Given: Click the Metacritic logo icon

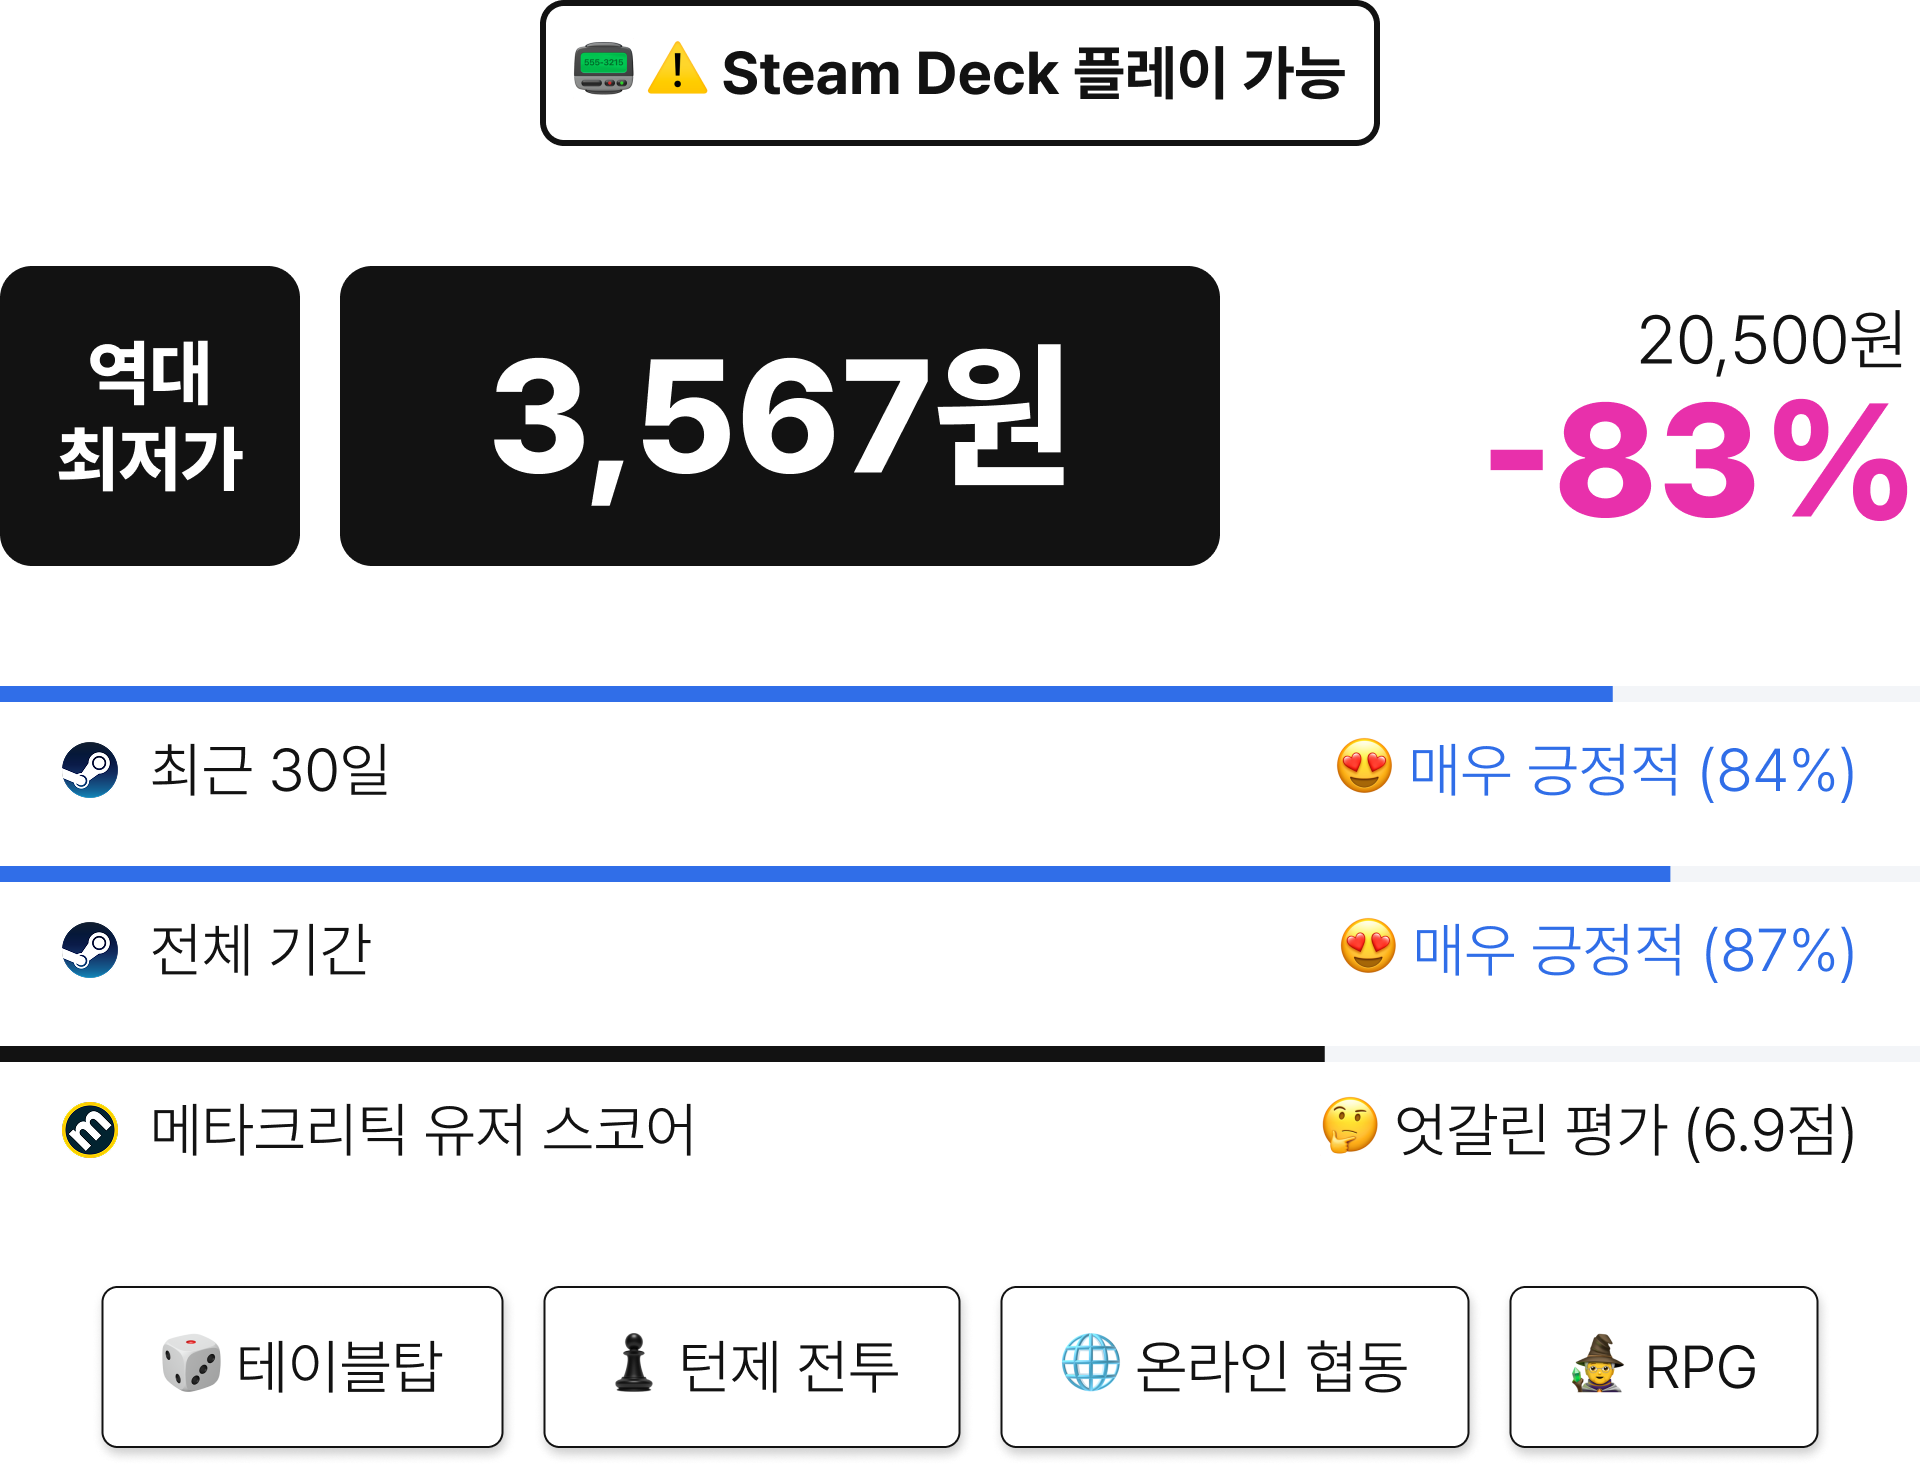Looking at the screenshot, I should 90,1130.
